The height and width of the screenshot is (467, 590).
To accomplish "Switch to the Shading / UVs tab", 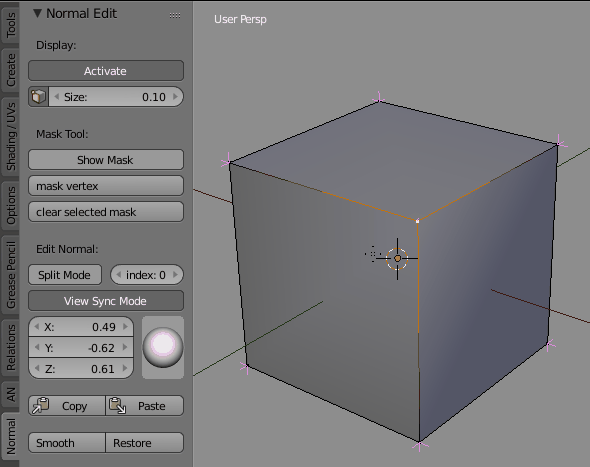I will (11, 136).
